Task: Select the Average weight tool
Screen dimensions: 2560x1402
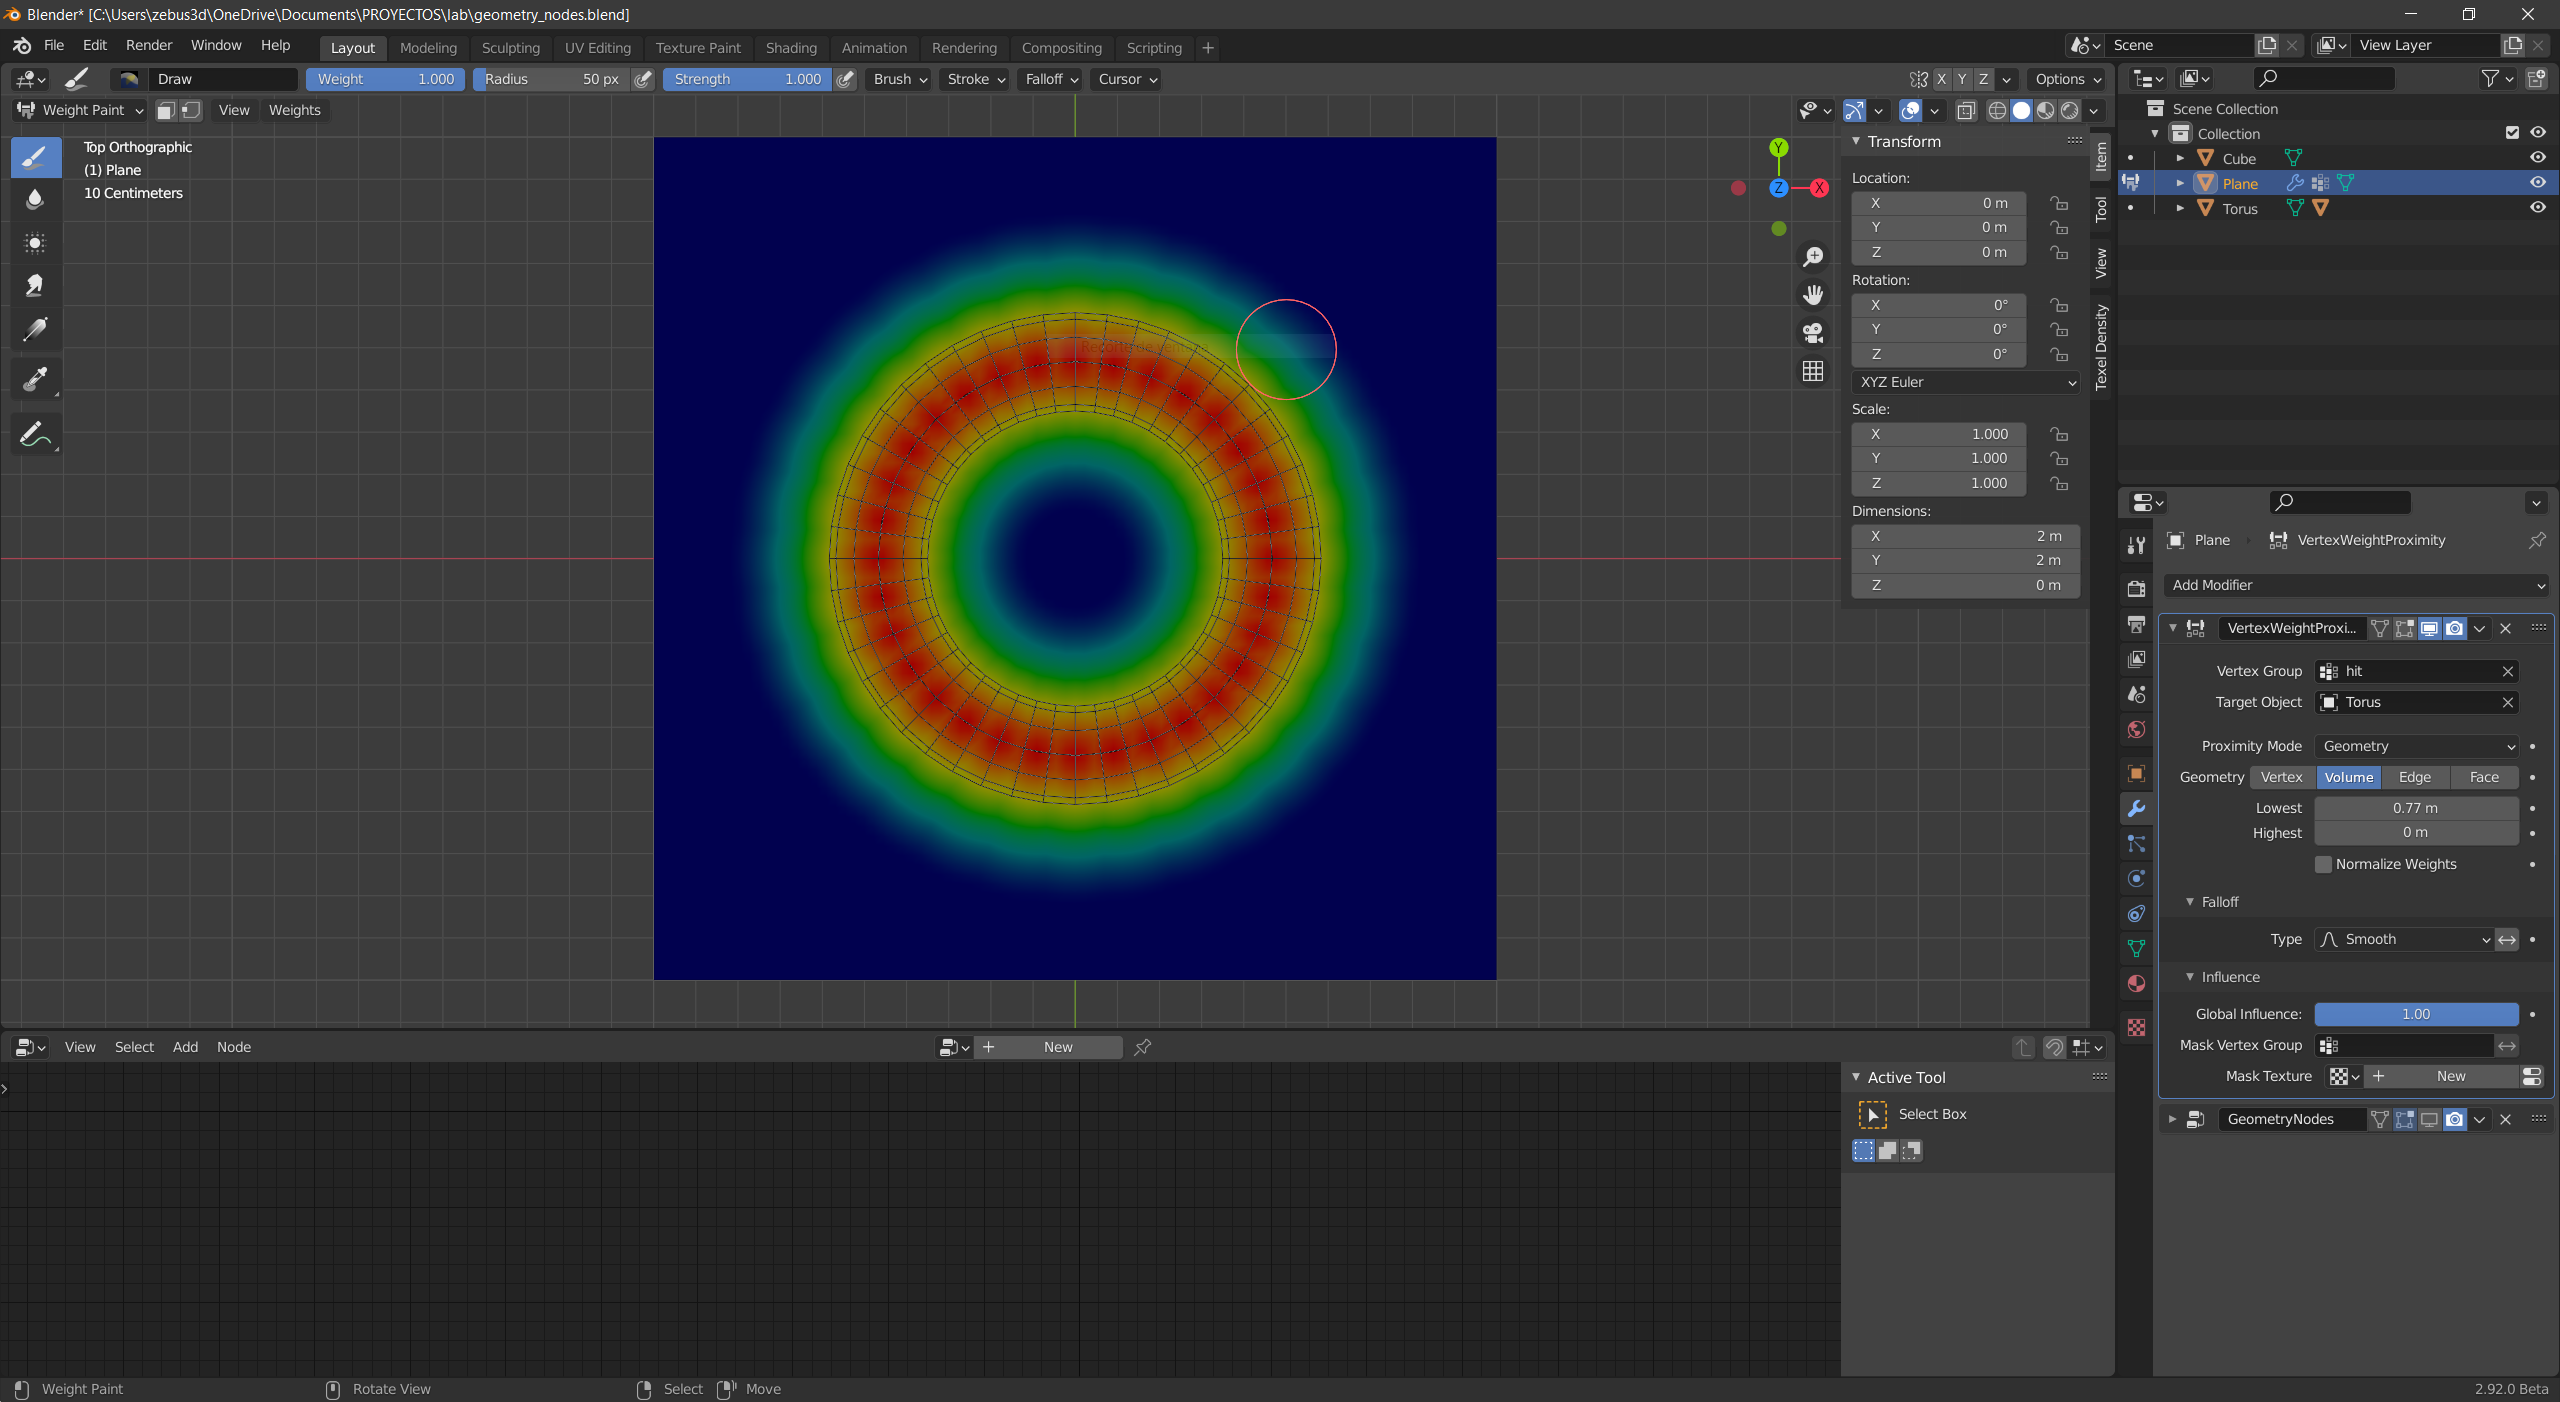Action: click(35, 243)
